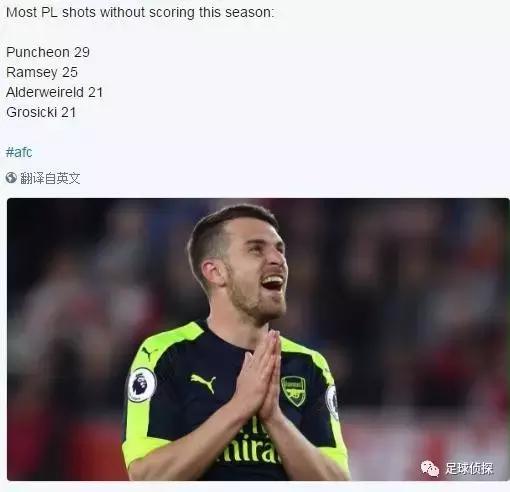Click the 'Alderweireld 21' line
Screen dimensions: 510x492
[55, 92]
